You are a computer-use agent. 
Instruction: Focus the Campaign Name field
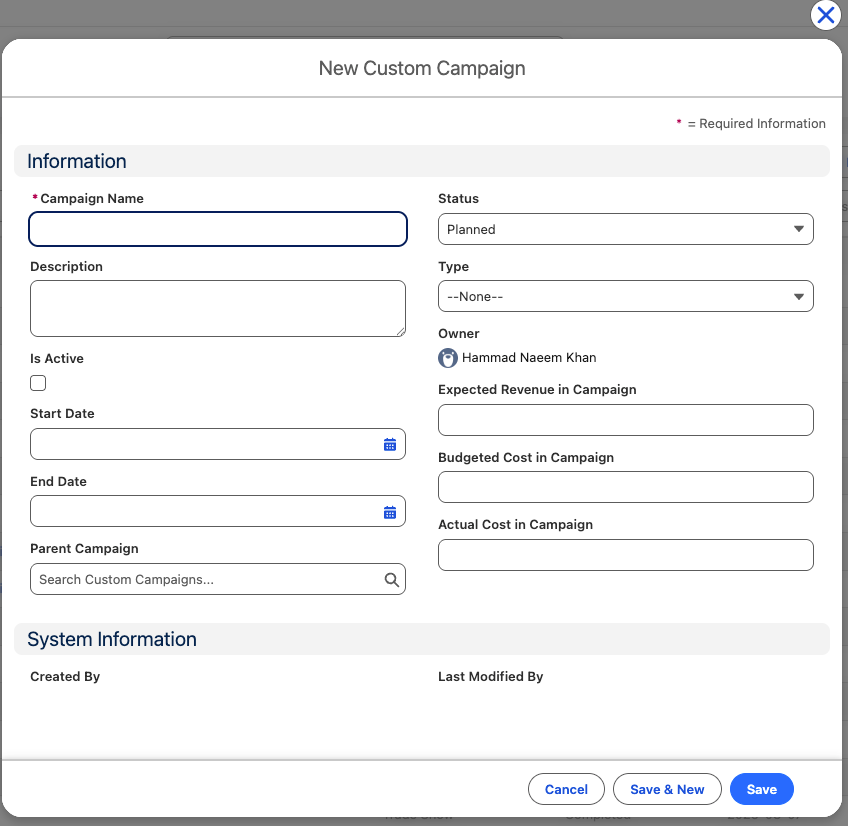point(218,229)
